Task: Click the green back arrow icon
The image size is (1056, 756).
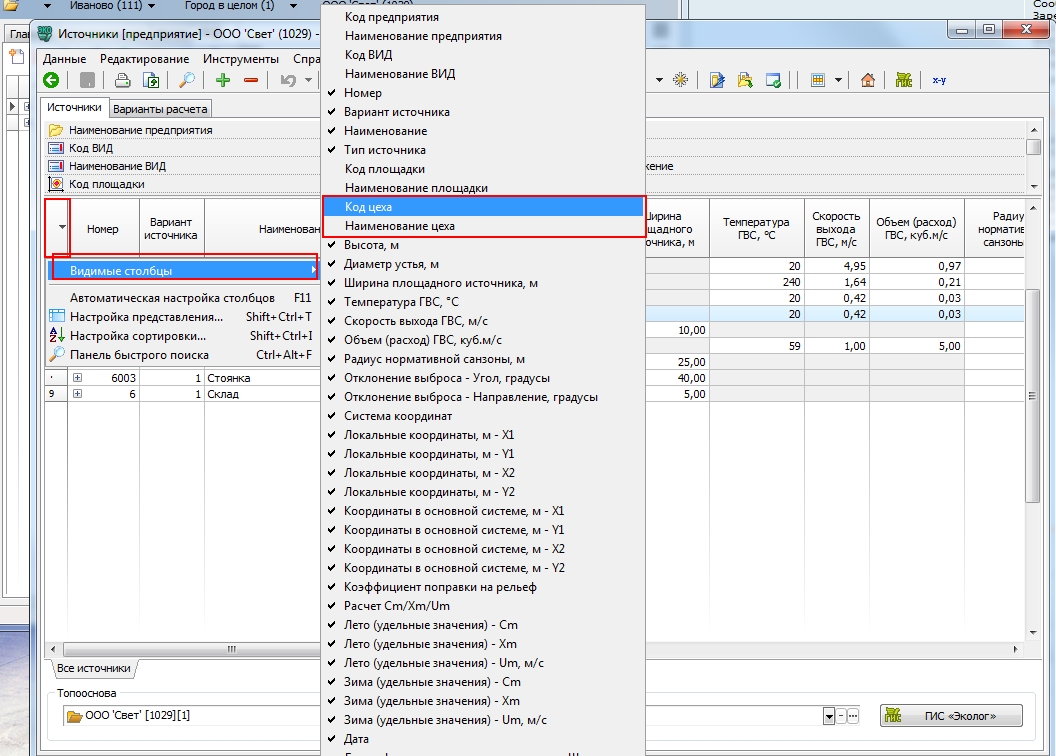Action: click(50, 80)
